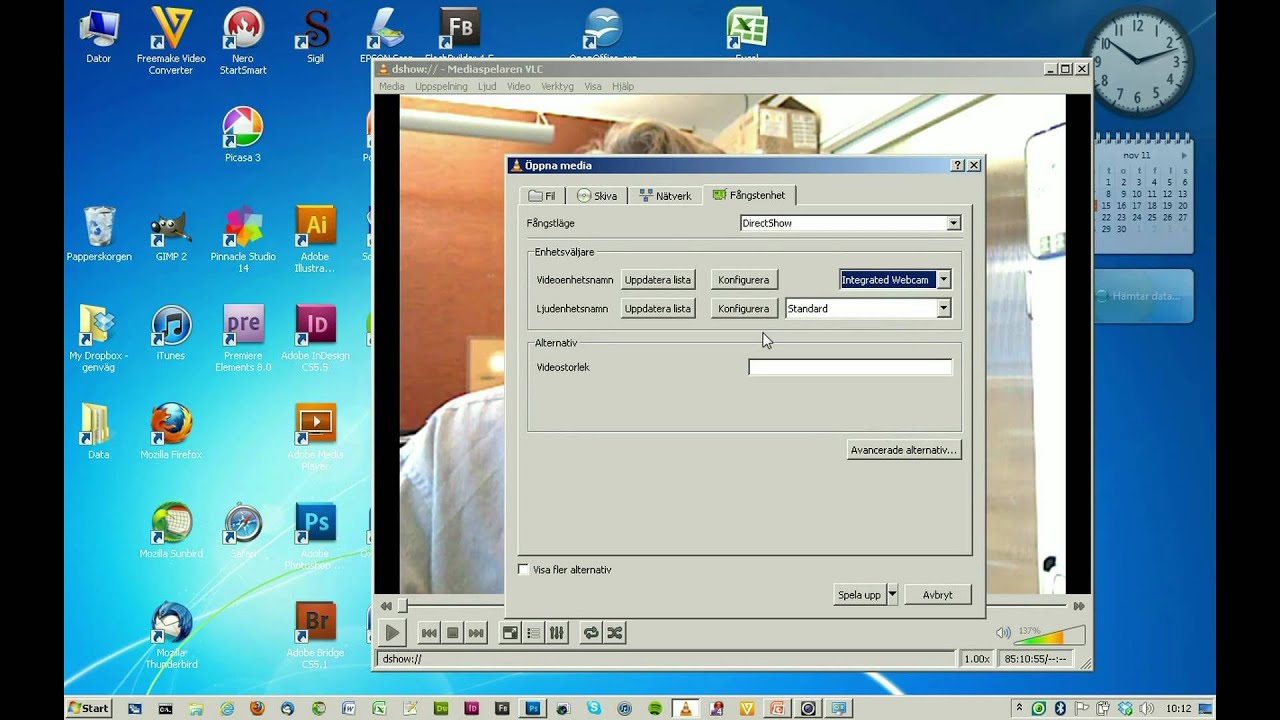
Task: Open the Video menu in VLC
Action: coord(518,87)
